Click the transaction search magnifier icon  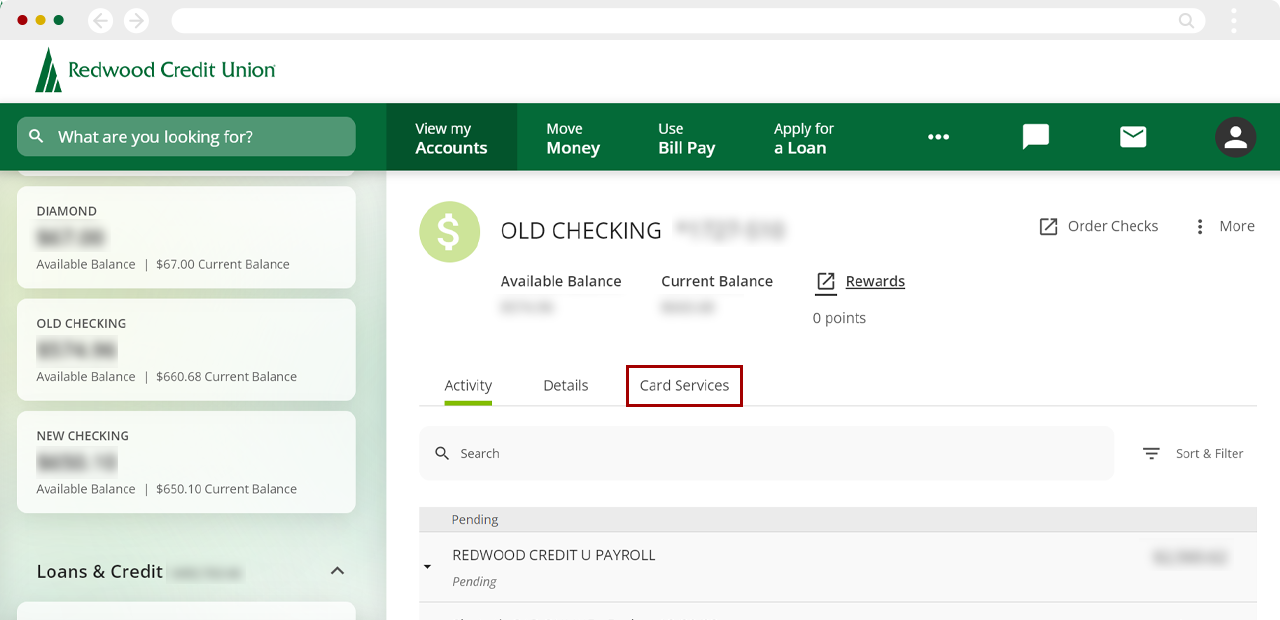tap(442, 453)
